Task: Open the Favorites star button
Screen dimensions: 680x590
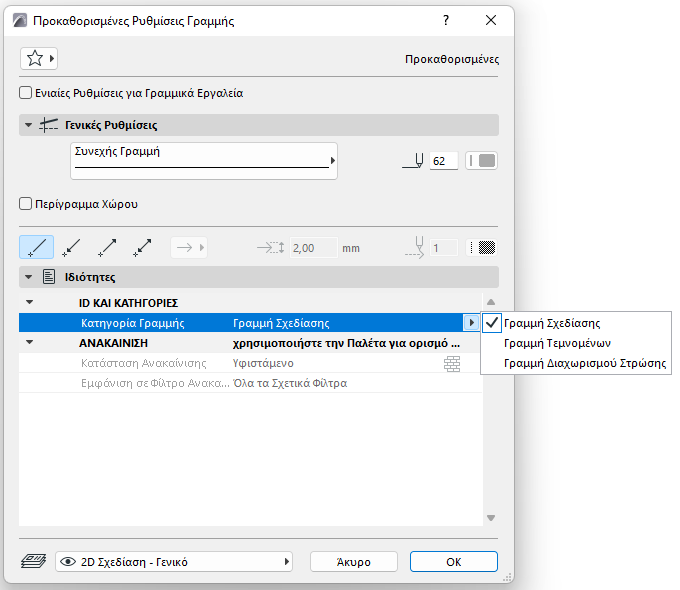Action: click(x=39, y=58)
